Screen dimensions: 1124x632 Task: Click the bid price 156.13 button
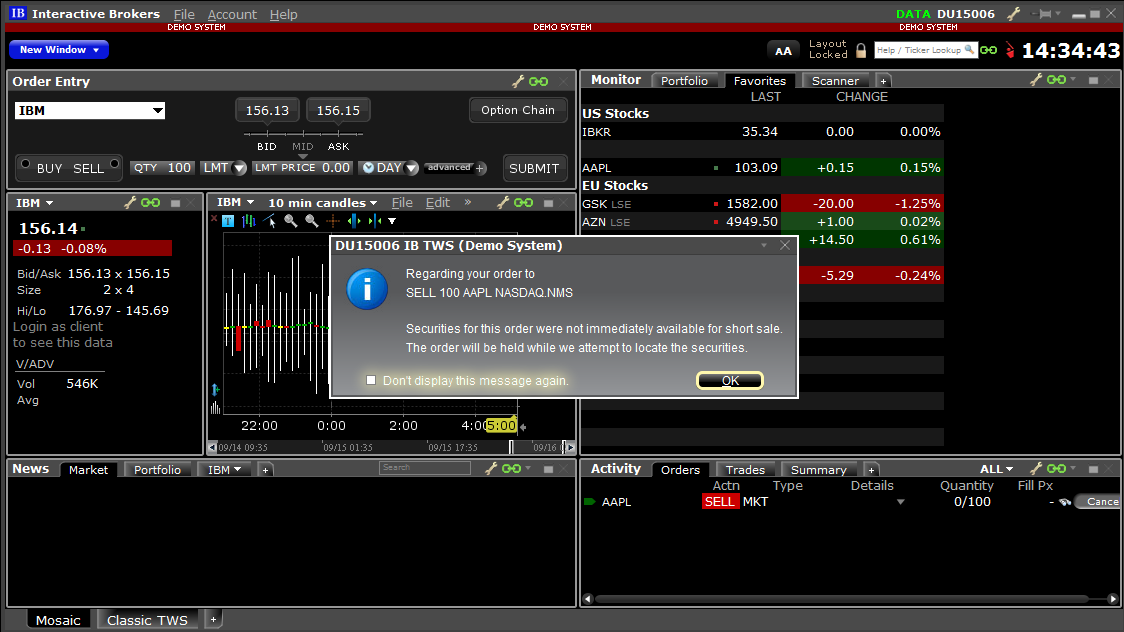pyautogui.click(x=267, y=110)
